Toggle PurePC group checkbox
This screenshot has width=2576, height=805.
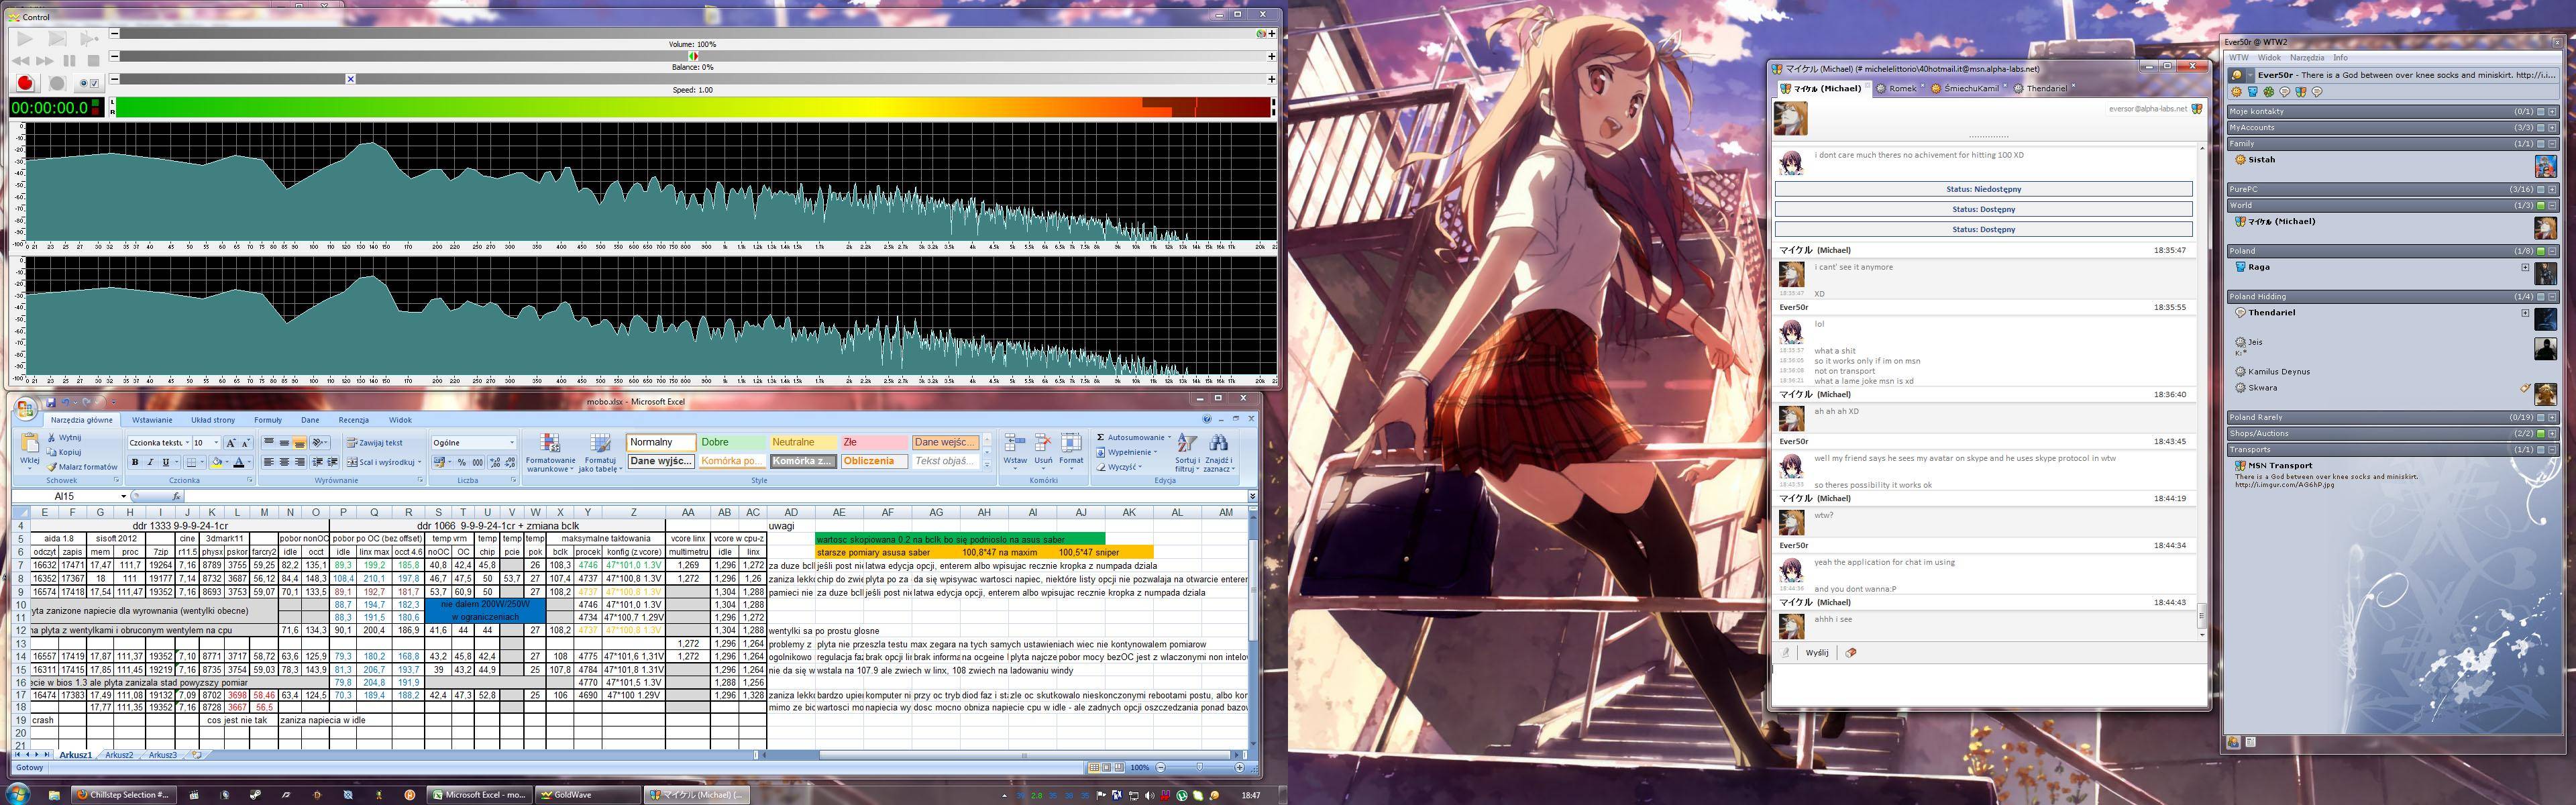(2540, 189)
